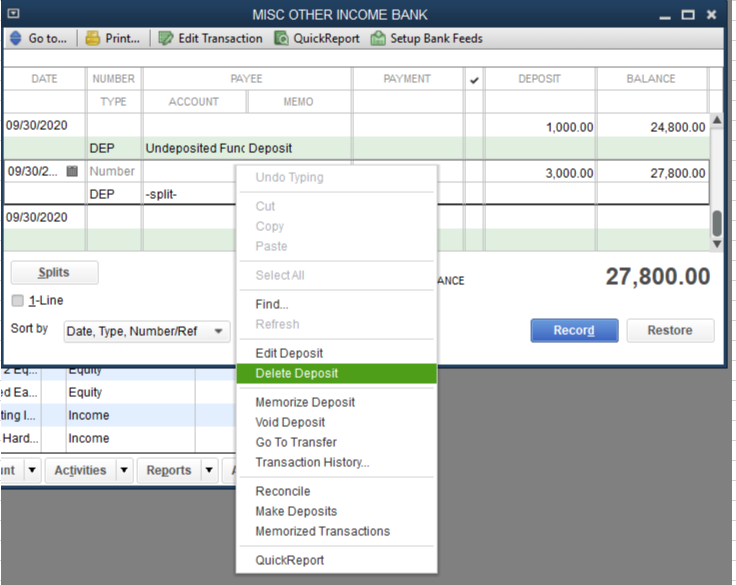The height and width of the screenshot is (585, 736).
Task: Click the PAYEE column header
Action: [246, 79]
